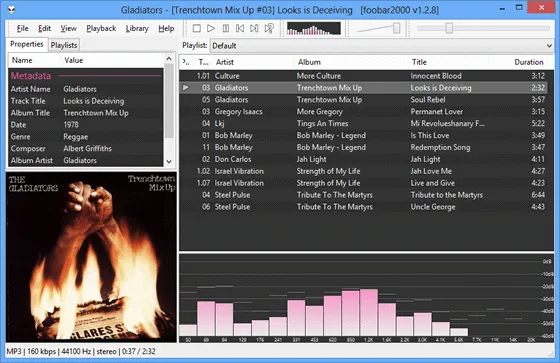This screenshot has width=560, height=363.
Task: Click the Composer Albert Griffiths row
Action: coord(86,149)
